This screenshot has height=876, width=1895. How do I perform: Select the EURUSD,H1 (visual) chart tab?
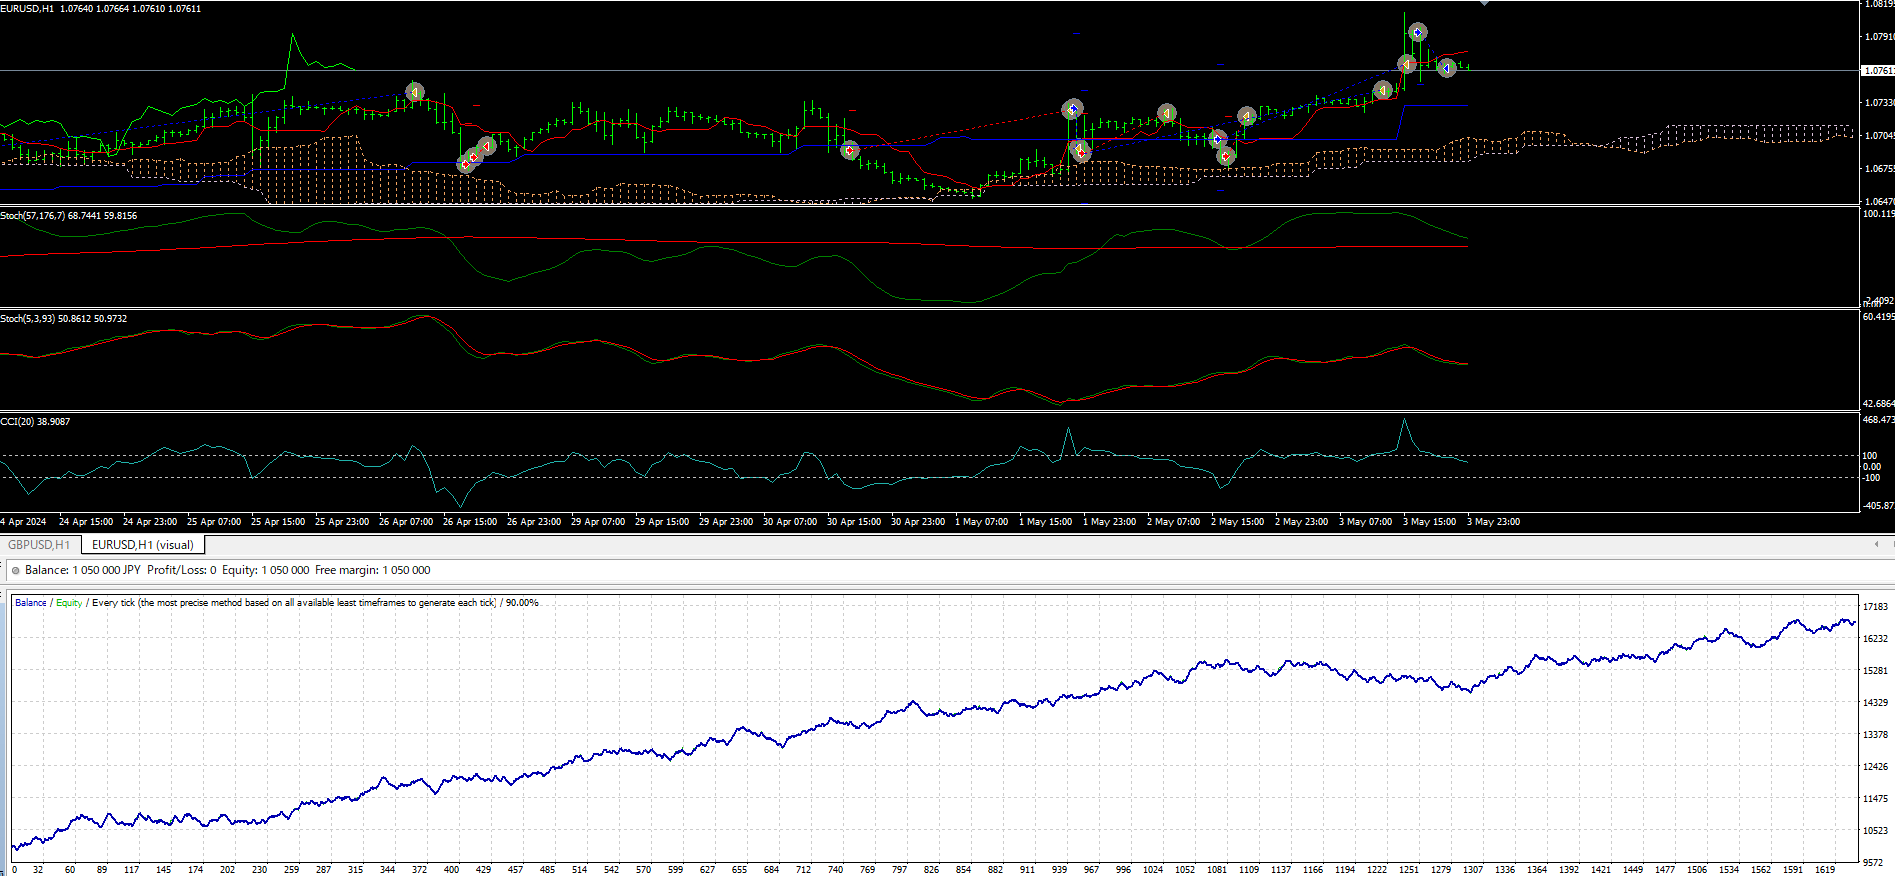click(x=143, y=545)
